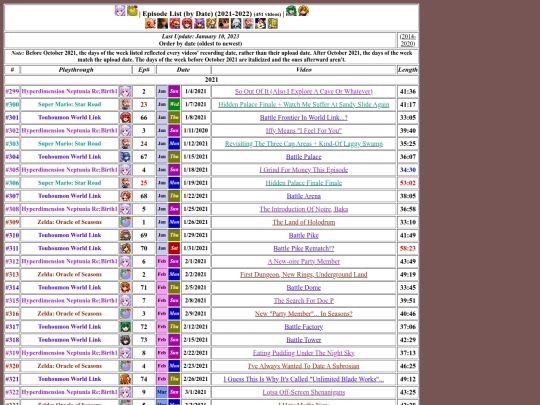Click the Neptune icon in row #299
Viewport: 540px width, 405px height.
coord(125,91)
